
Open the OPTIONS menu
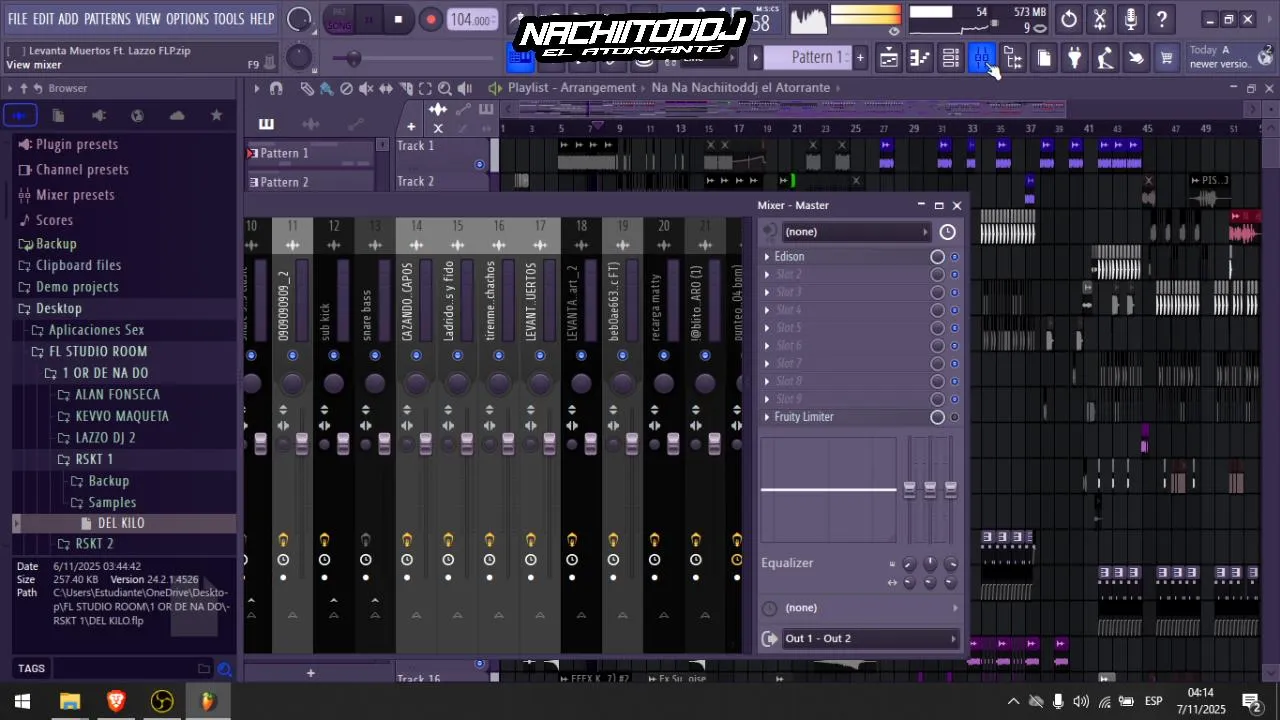point(187,19)
